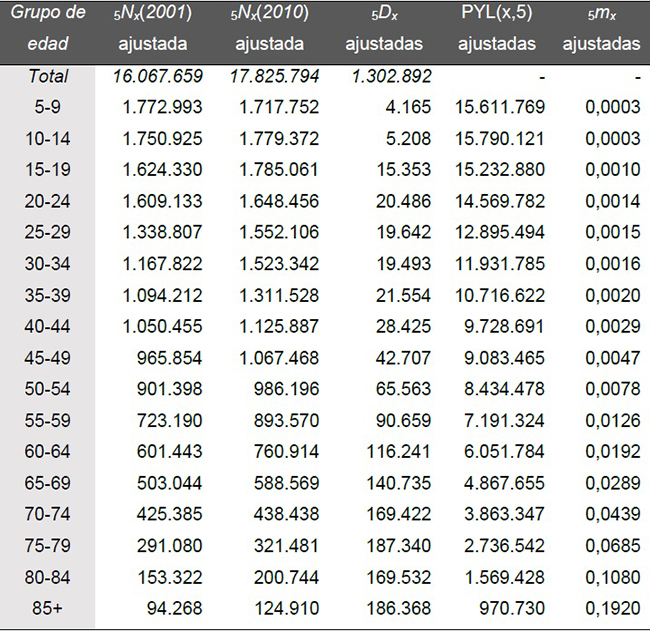This screenshot has width=650, height=631.
Task: Select the 20-24 age group label
Action: (47, 202)
